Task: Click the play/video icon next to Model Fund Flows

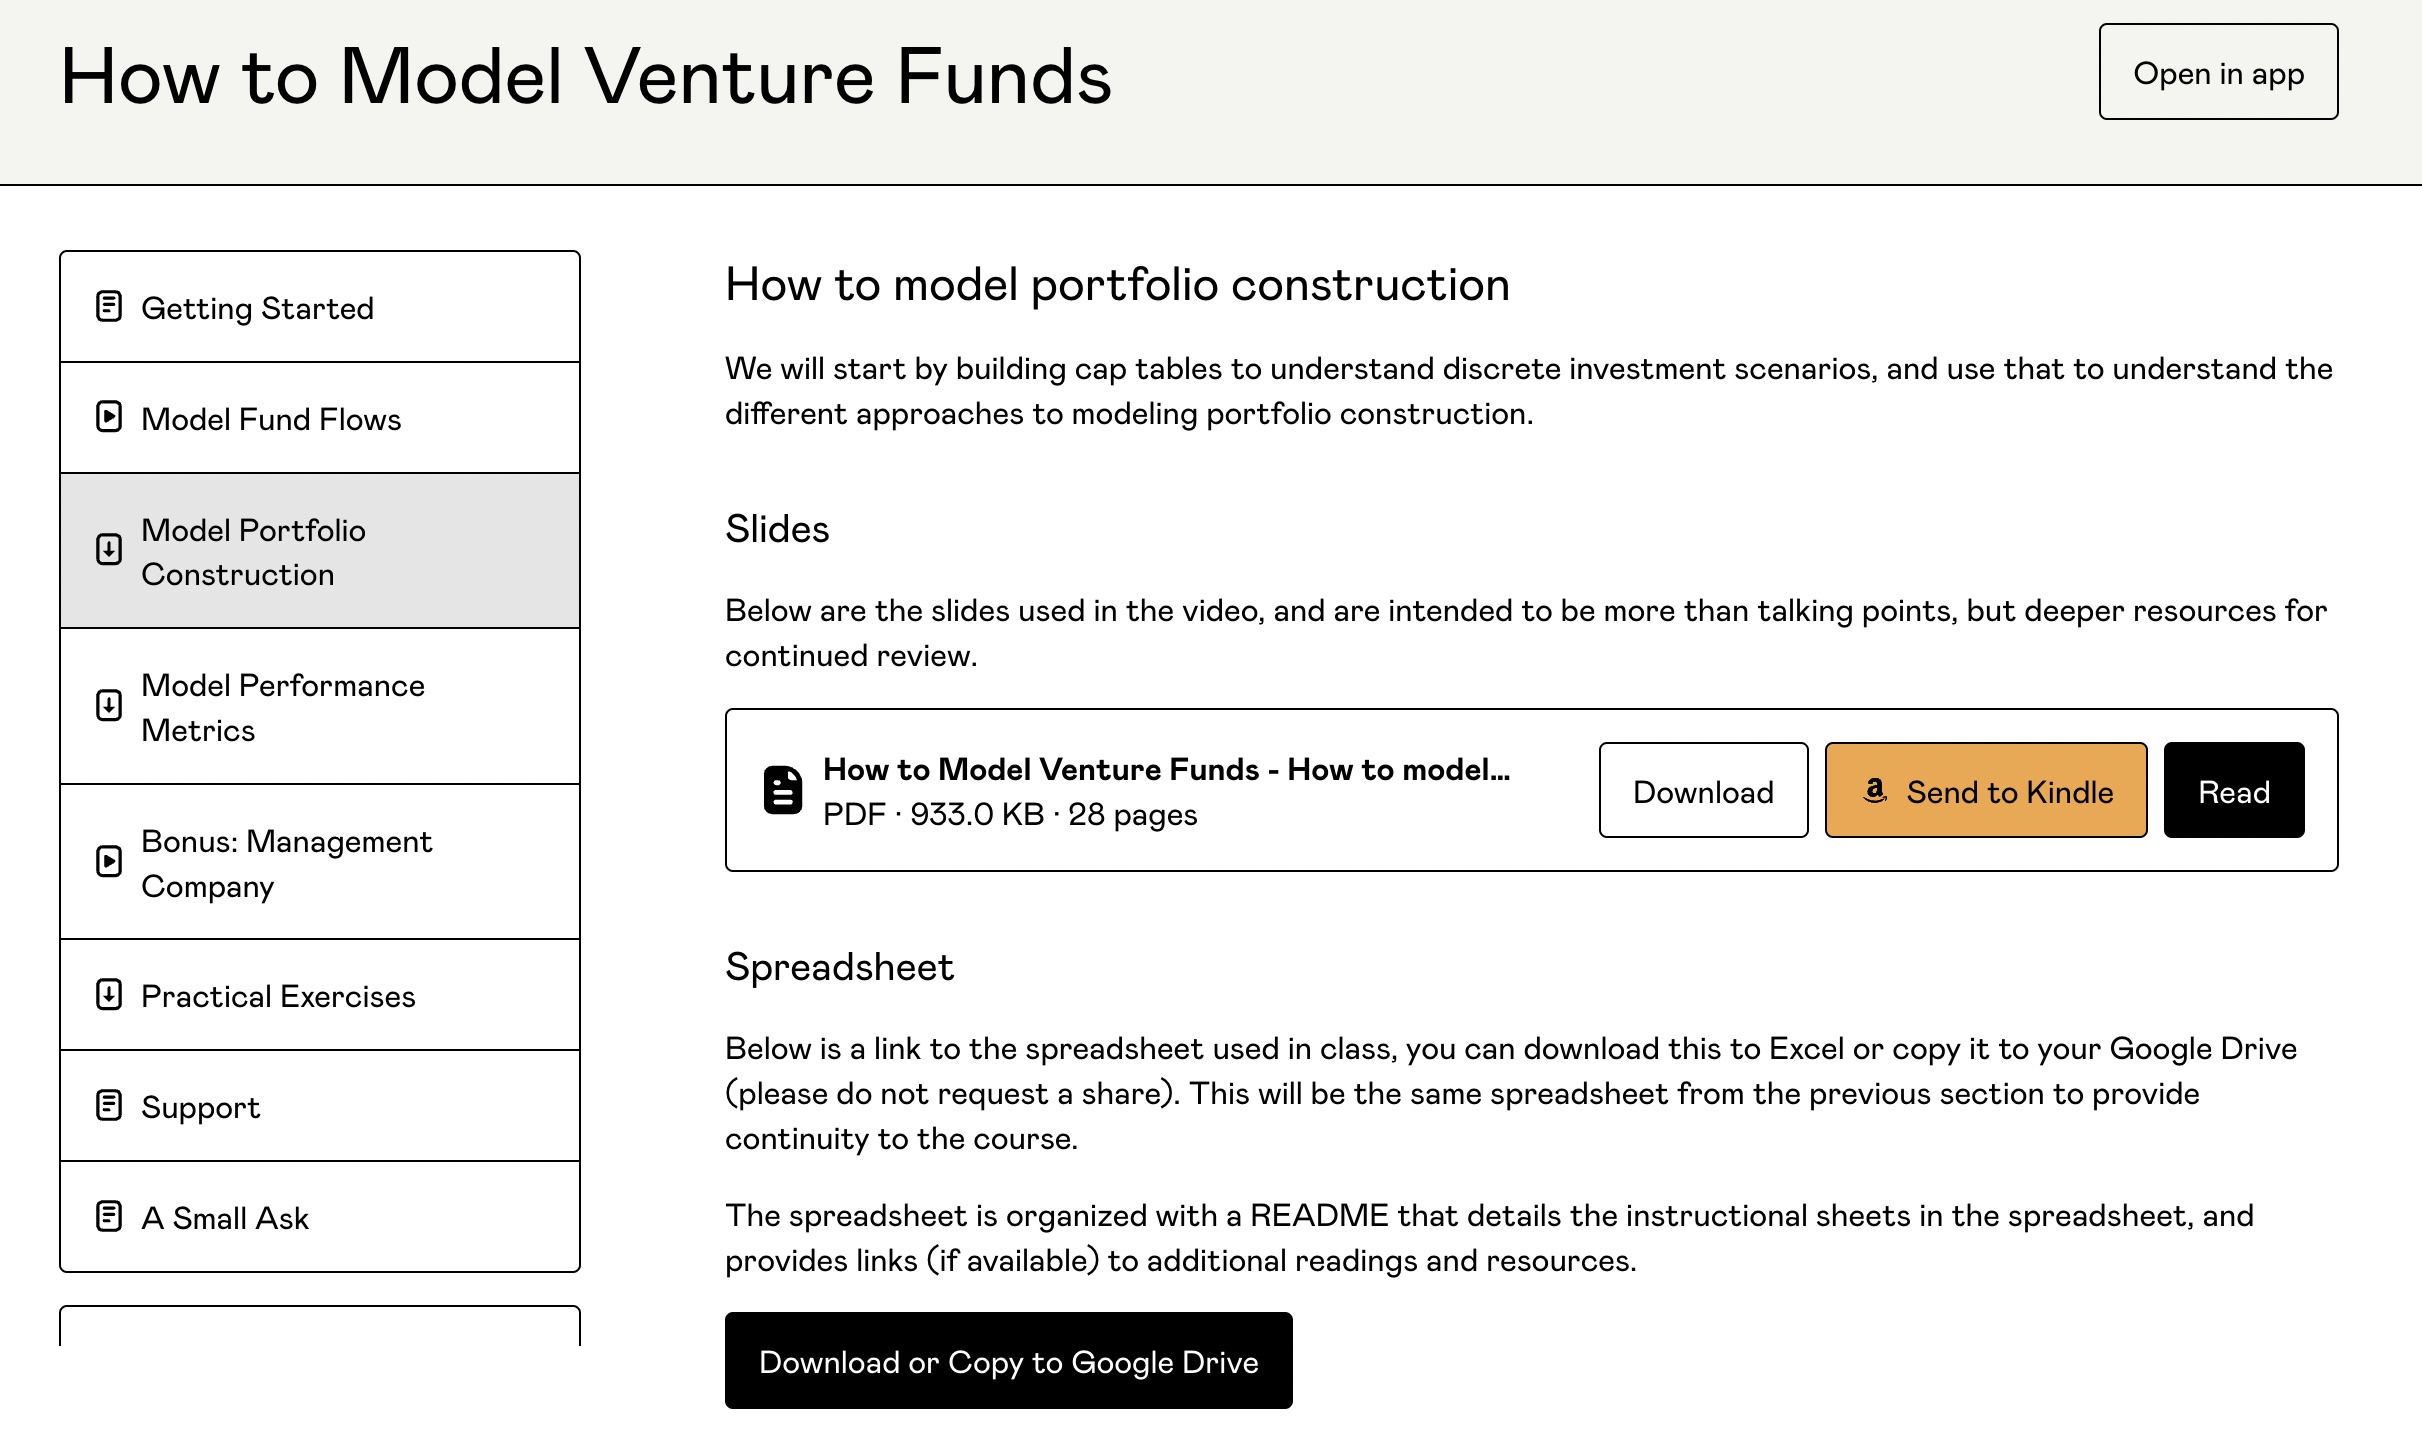Action: click(x=108, y=417)
